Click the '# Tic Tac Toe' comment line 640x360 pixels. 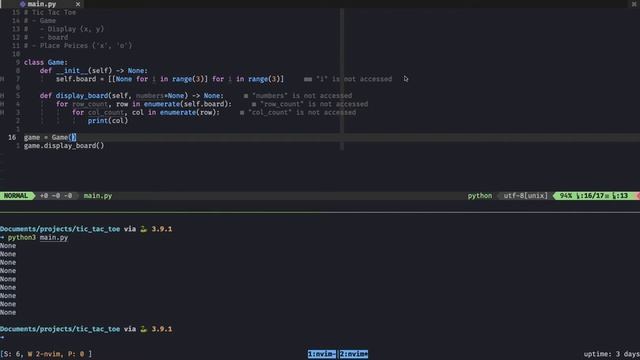(x=50, y=12)
